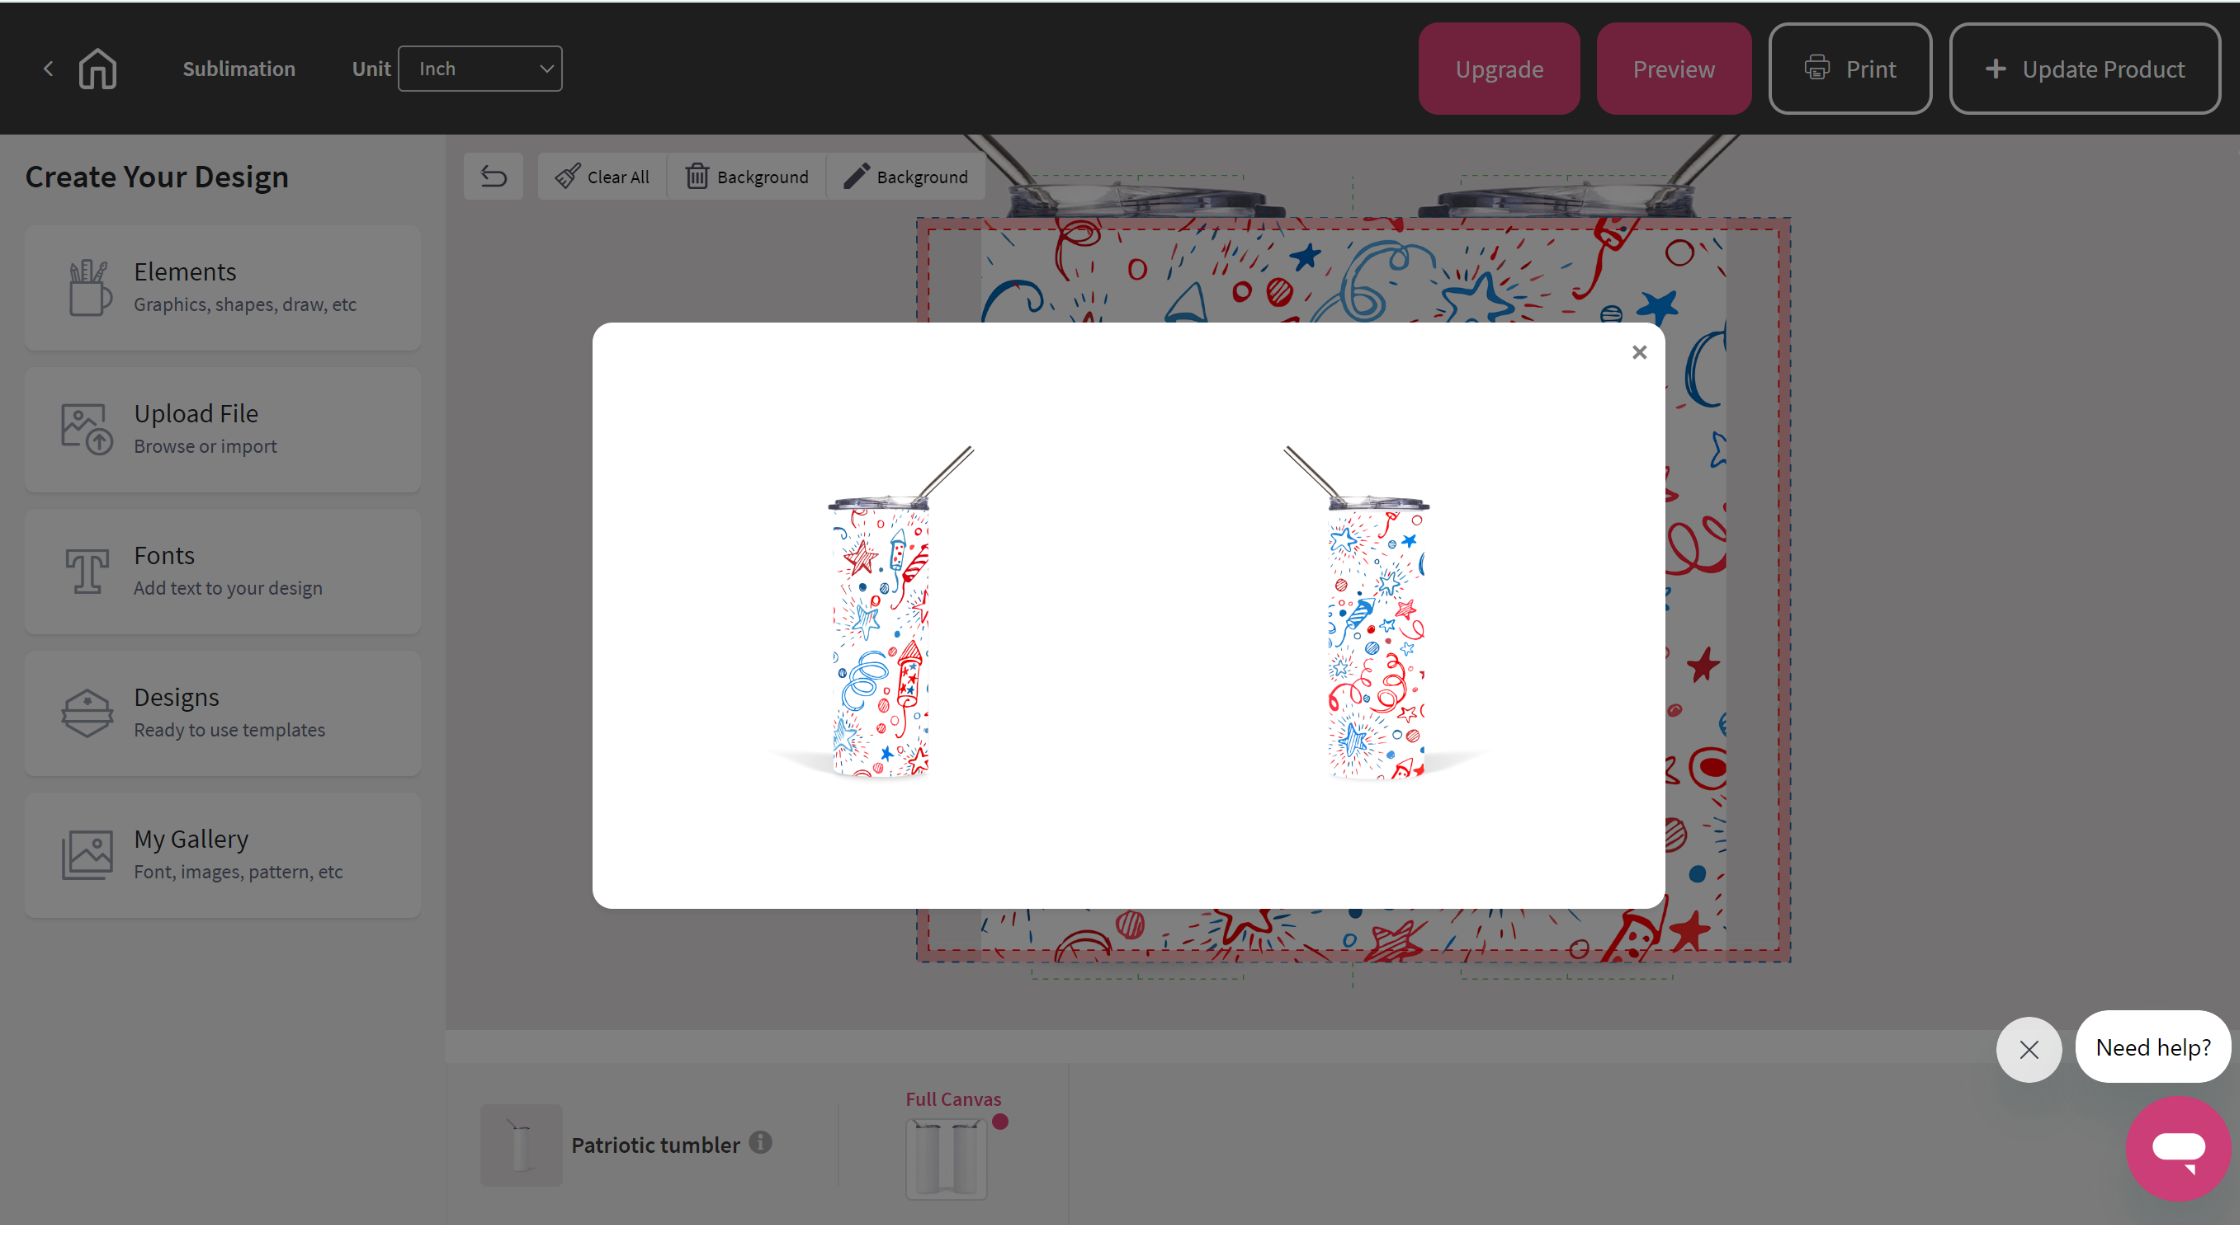
Task: Click the home icon in header
Action: point(98,69)
